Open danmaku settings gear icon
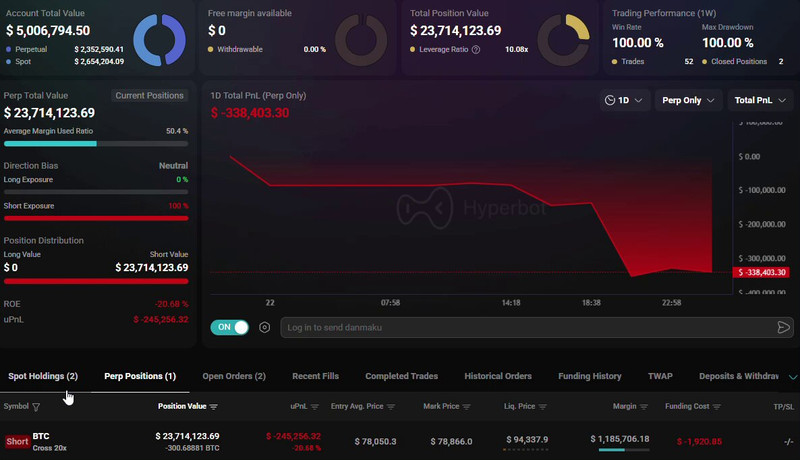The image size is (800, 460). pyautogui.click(x=265, y=327)
